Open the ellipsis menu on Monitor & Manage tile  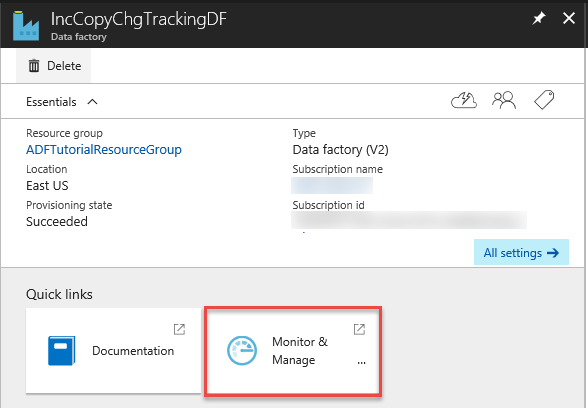tap(361, 362)
